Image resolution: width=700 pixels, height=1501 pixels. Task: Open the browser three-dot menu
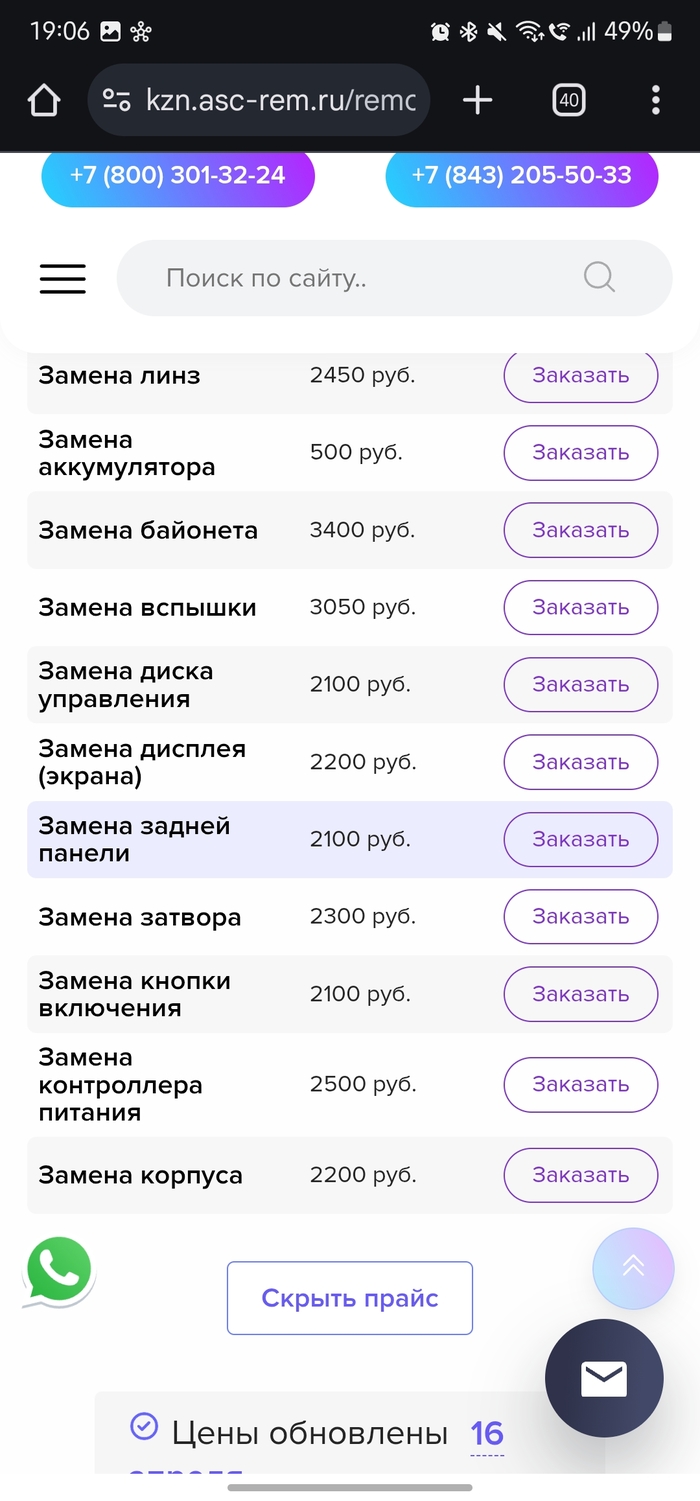click(x=655, y=100)
